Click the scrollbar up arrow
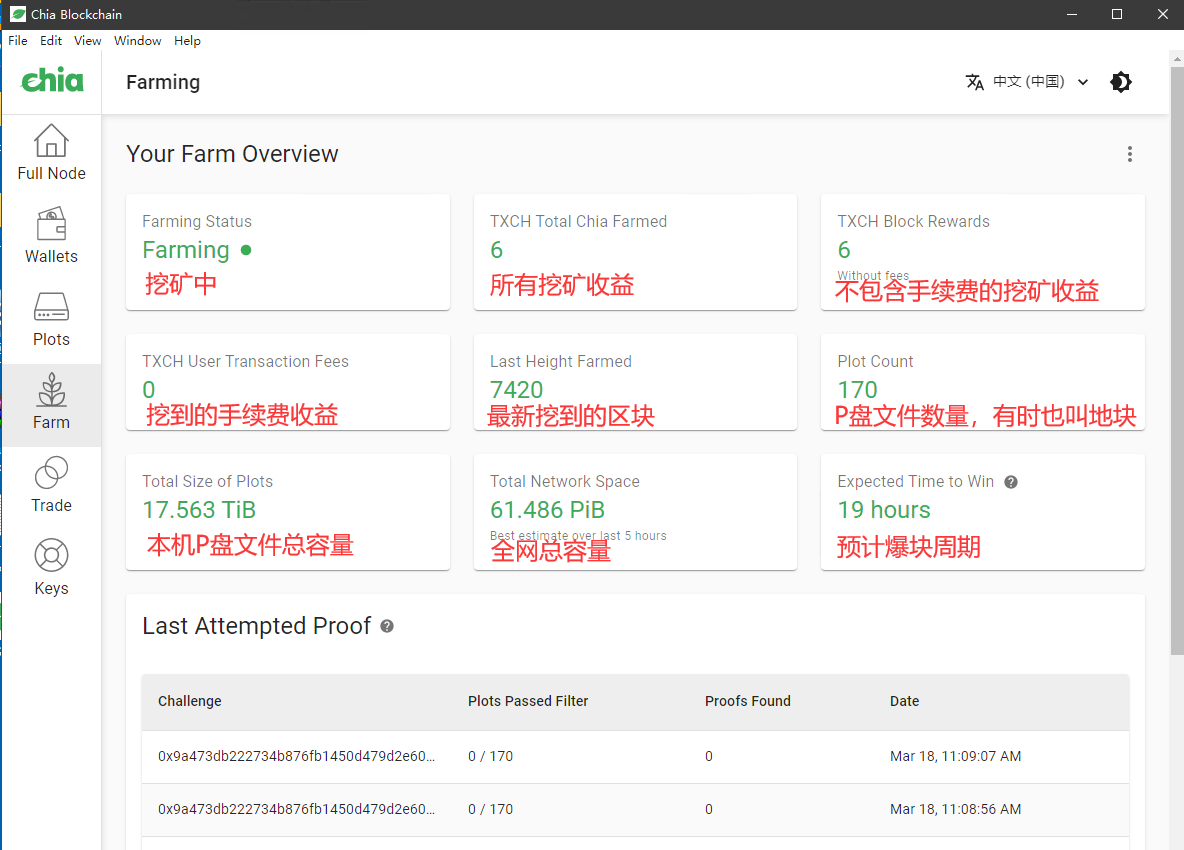This screenshot has height=850, width=1184. 1177,58
